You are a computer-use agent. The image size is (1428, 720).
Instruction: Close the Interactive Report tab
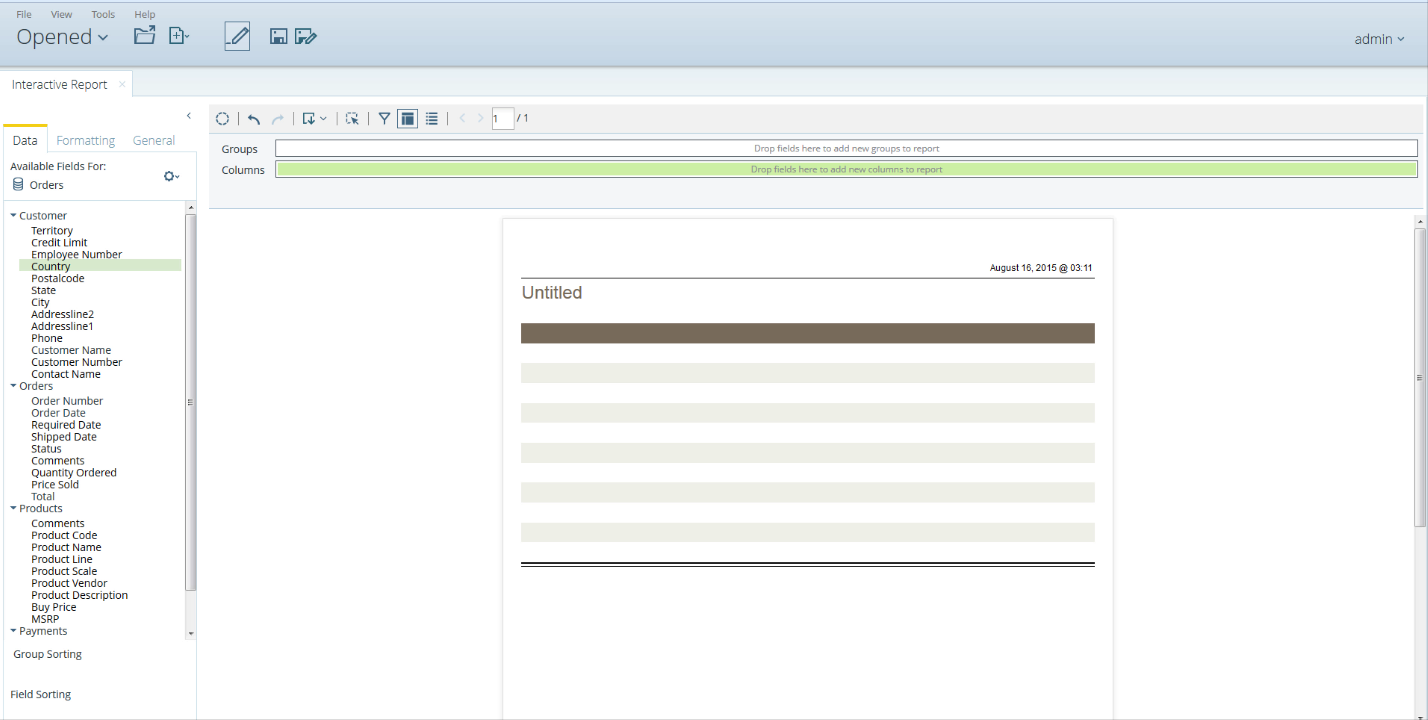[122, 84]
